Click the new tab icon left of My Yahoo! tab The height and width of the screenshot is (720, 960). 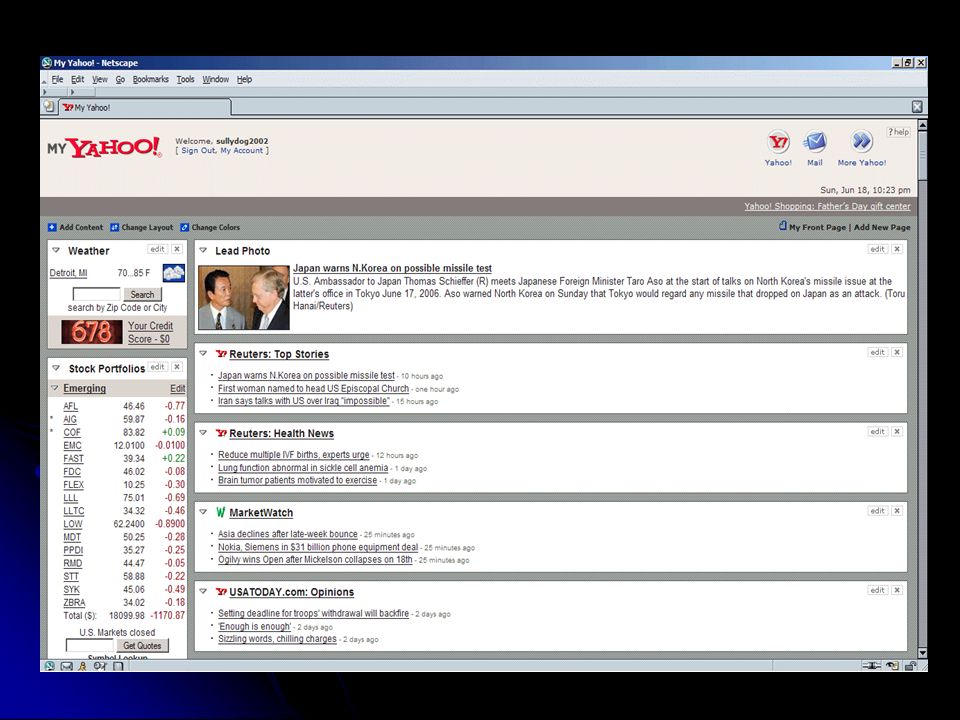pos(49,107)
